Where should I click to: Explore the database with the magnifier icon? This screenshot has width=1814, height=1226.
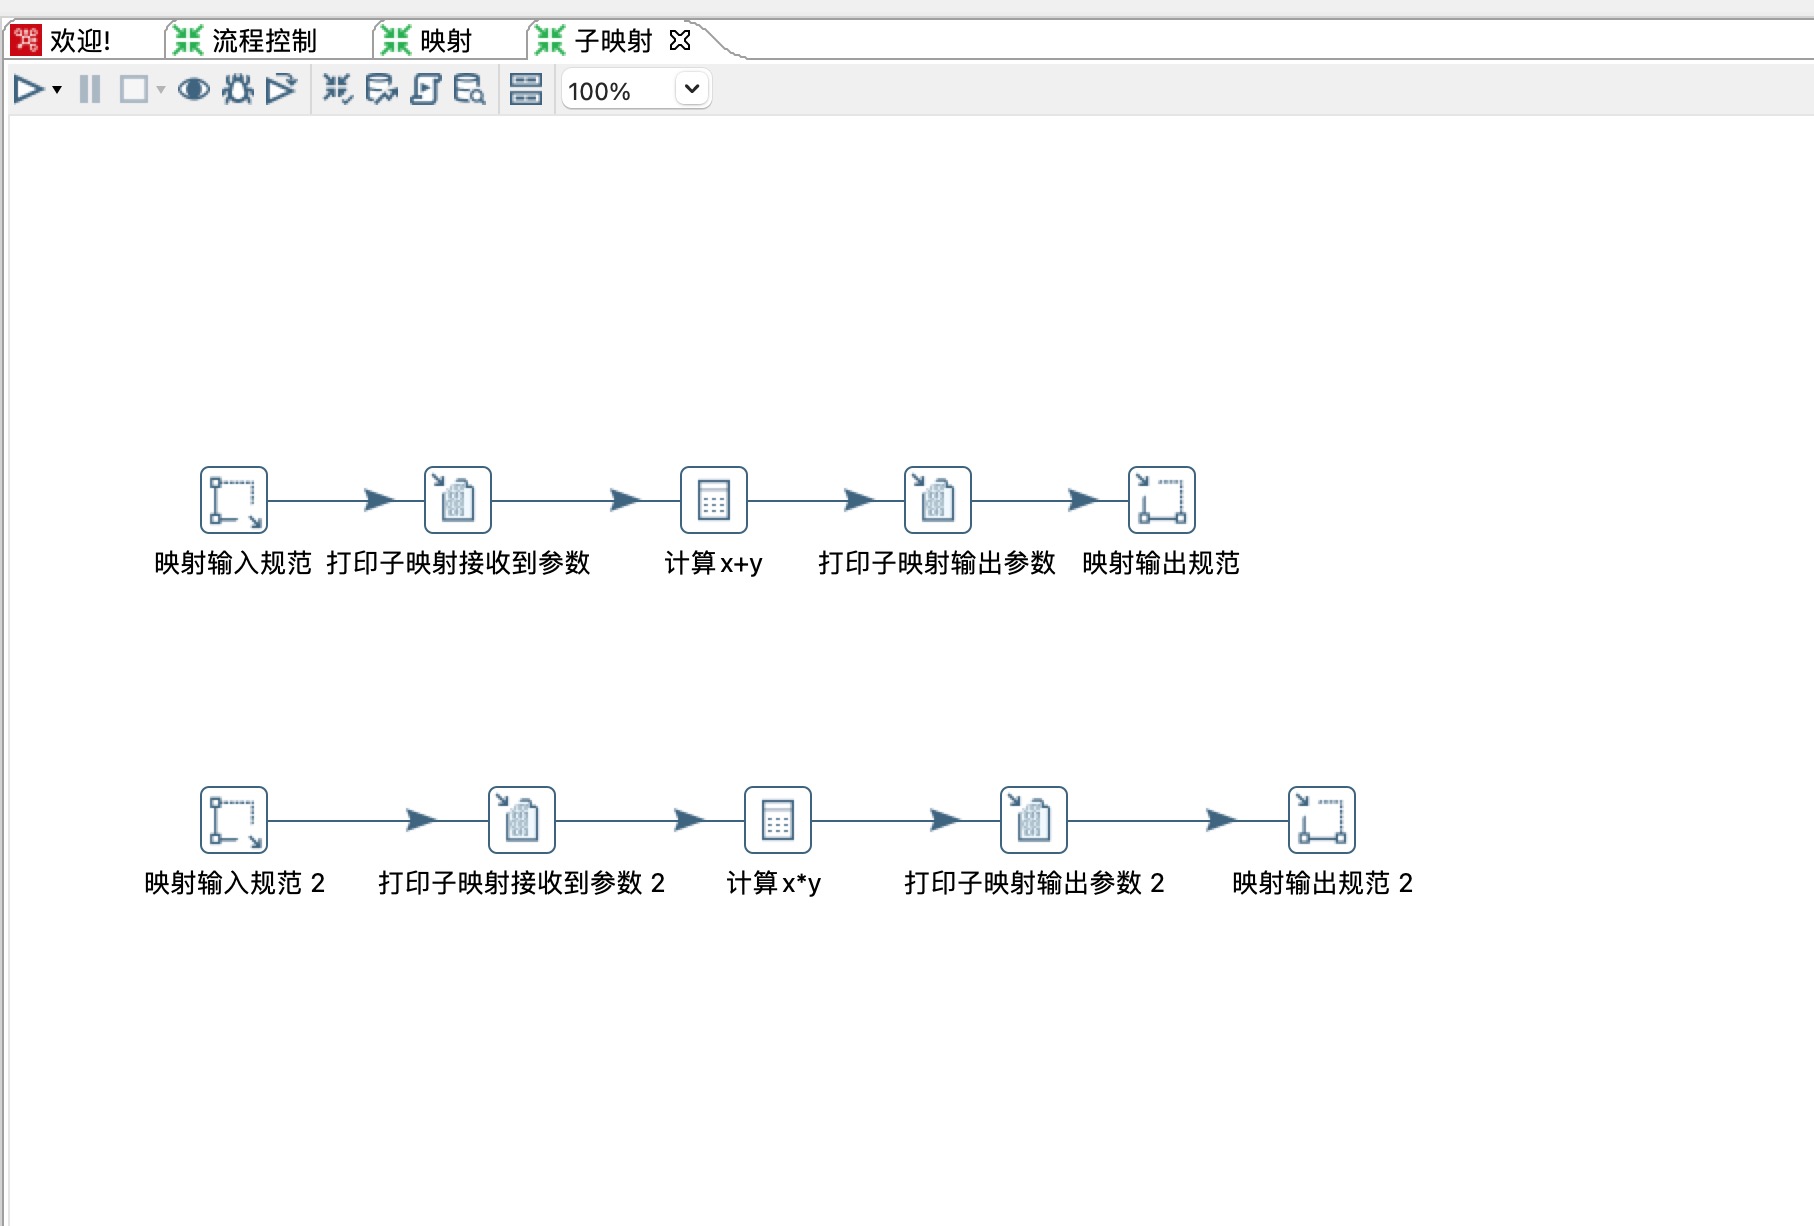[x=469, y=90]
